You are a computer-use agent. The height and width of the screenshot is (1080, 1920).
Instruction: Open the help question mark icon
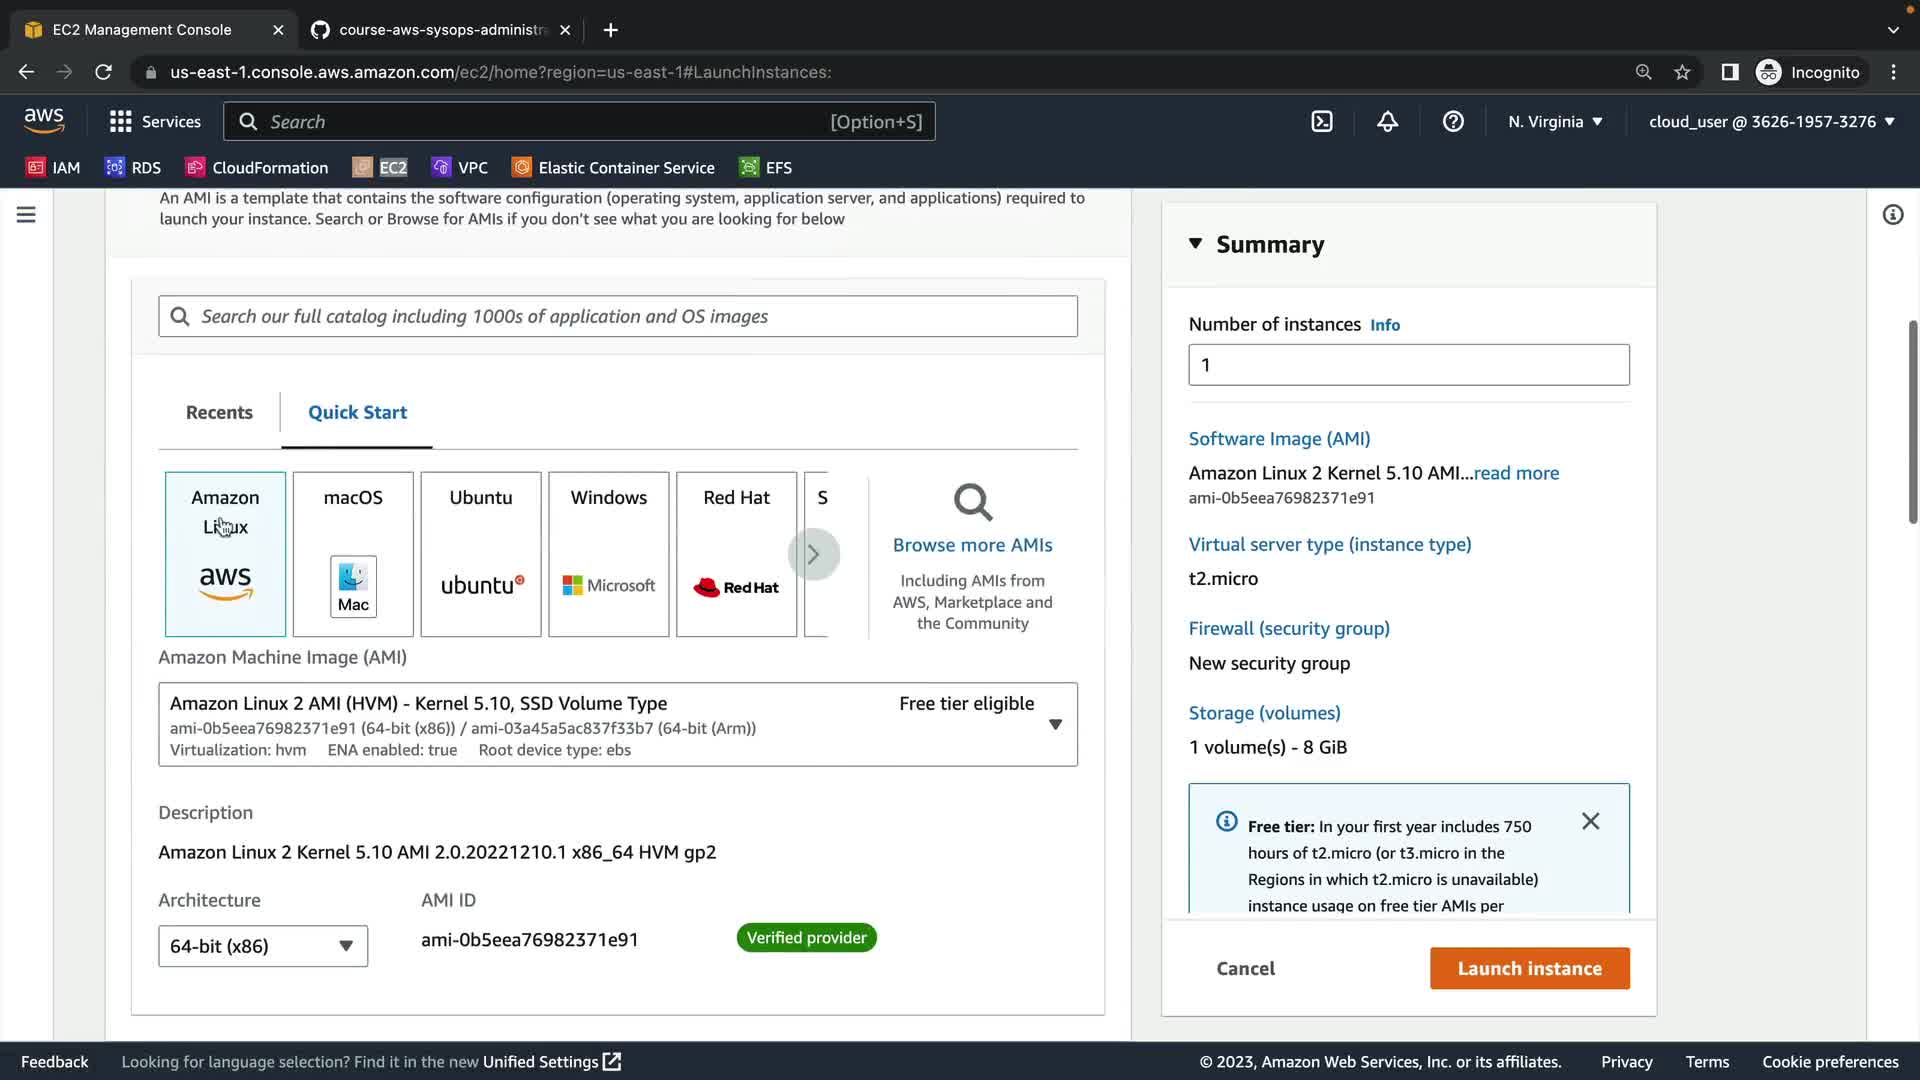click(1453, 121)
